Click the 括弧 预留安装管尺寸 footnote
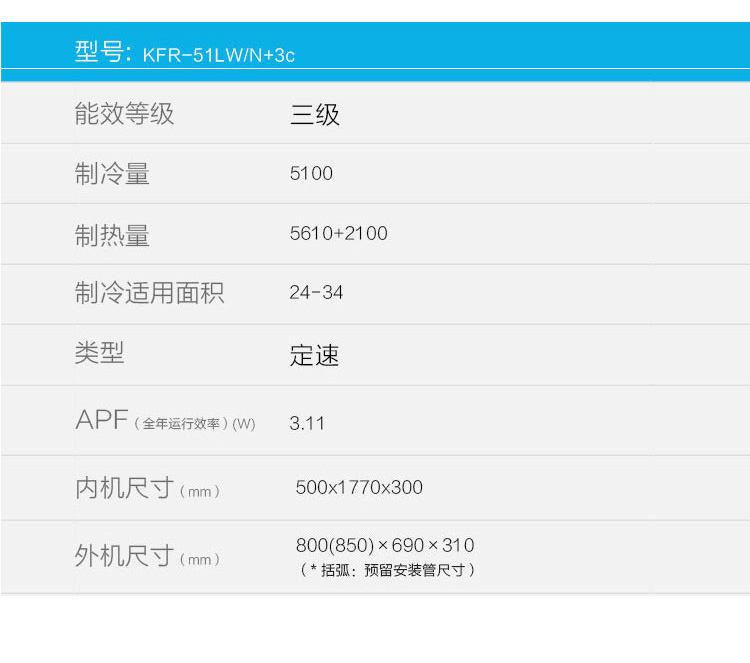The width and height of the screenshot is (750, 663). tap(388, 570)
